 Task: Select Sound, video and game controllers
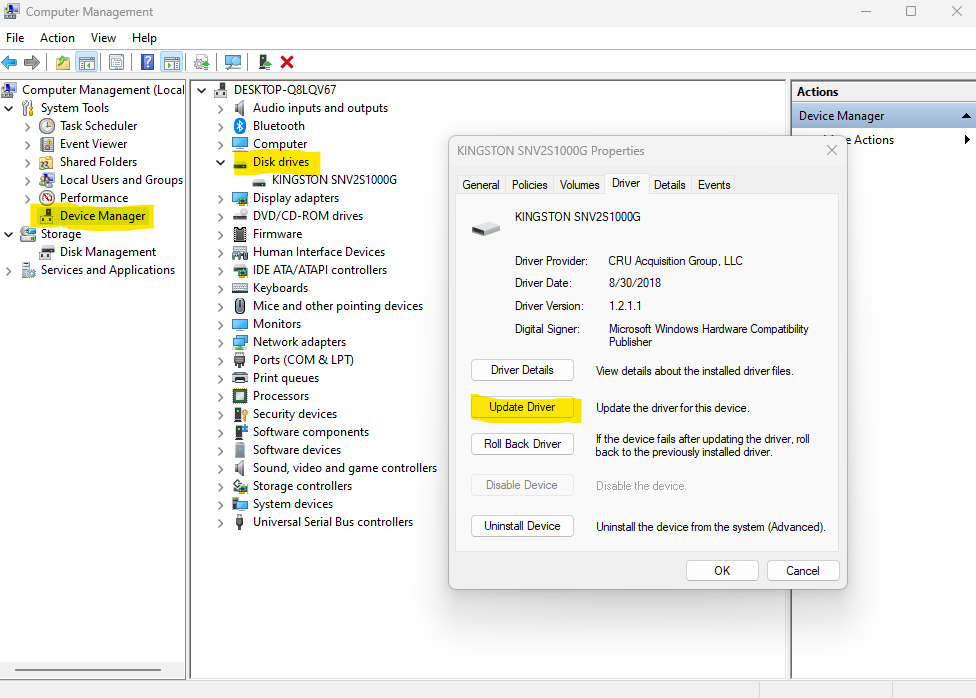coord(345,468)
